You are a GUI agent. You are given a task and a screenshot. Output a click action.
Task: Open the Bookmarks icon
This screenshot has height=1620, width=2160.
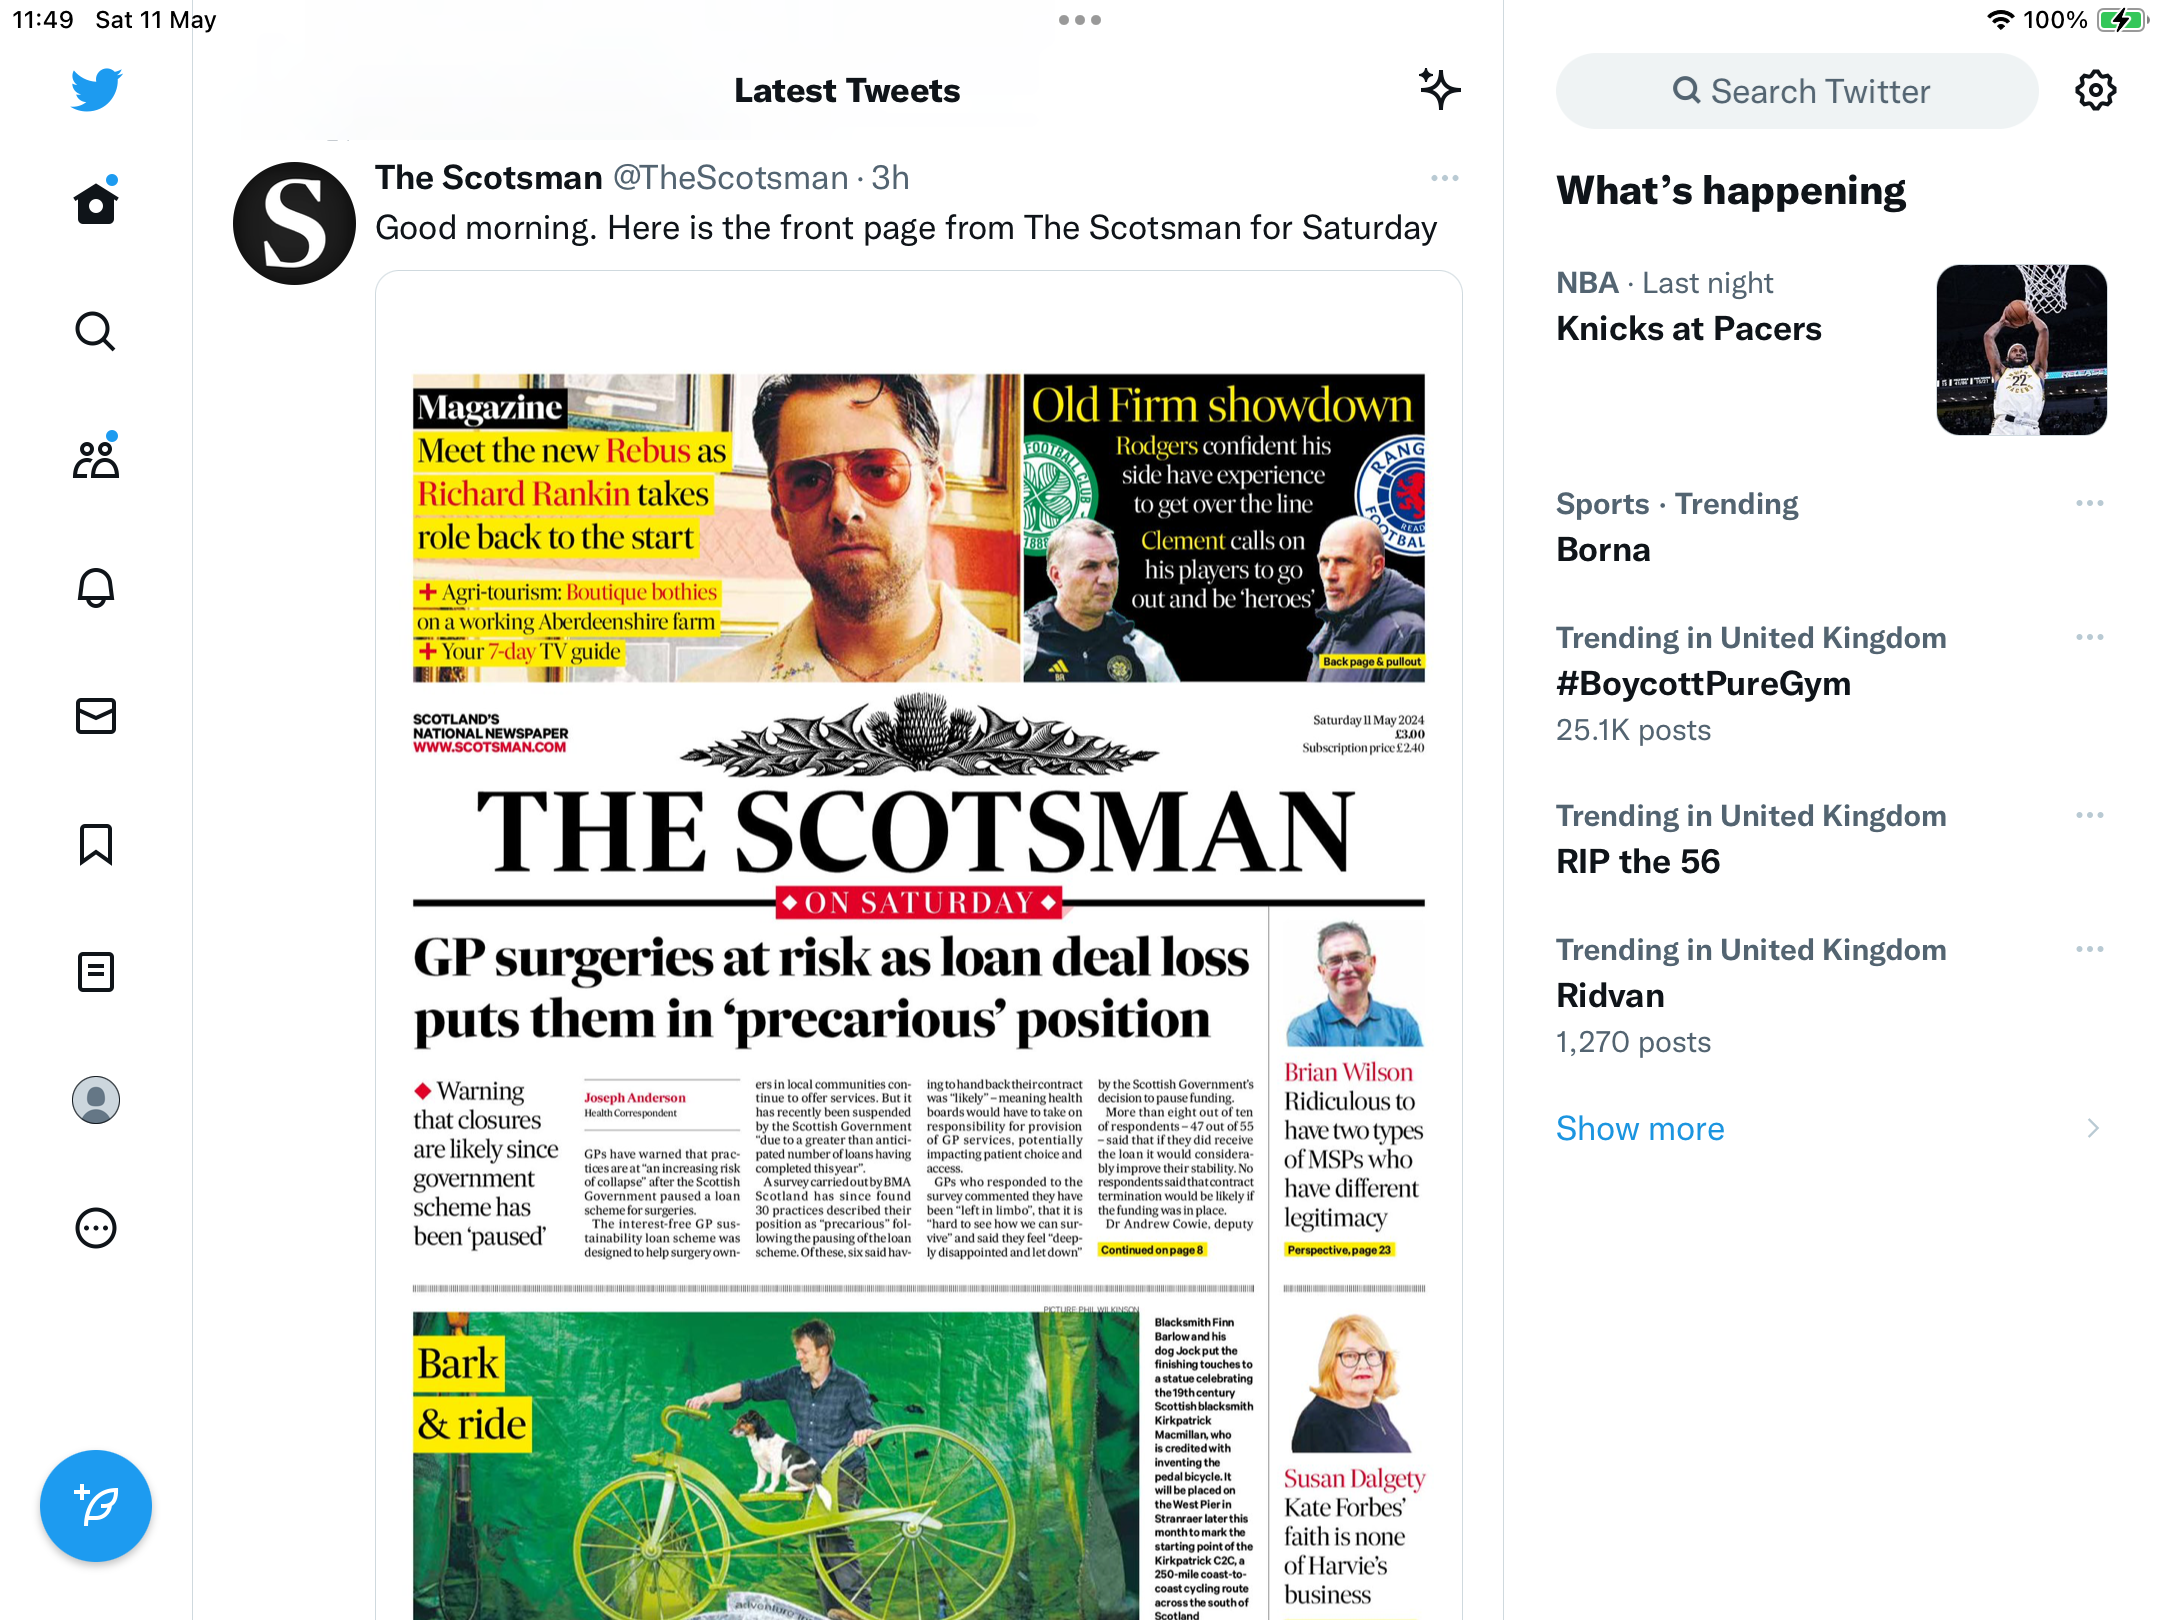pyautogui.click(x=96, y=843)
